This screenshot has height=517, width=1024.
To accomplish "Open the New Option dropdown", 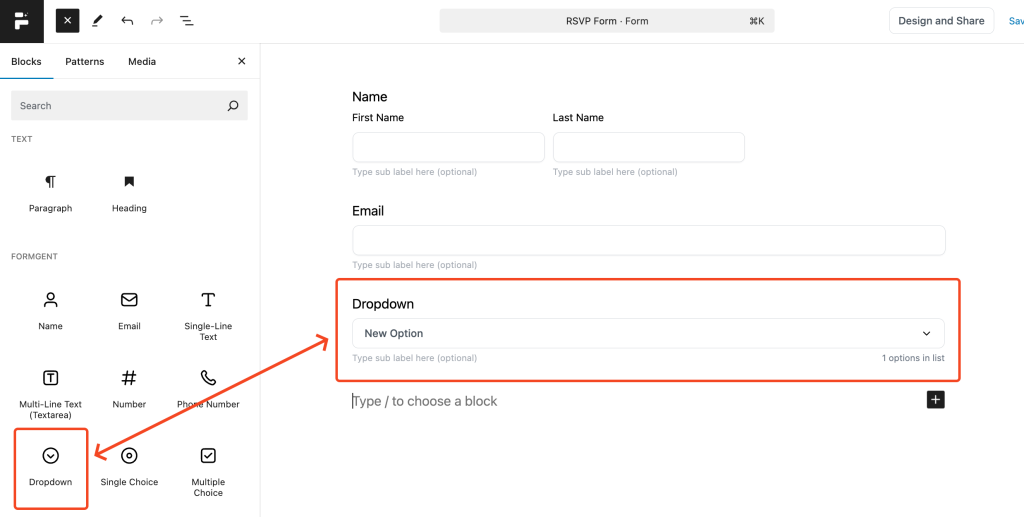I will [648, 334].
